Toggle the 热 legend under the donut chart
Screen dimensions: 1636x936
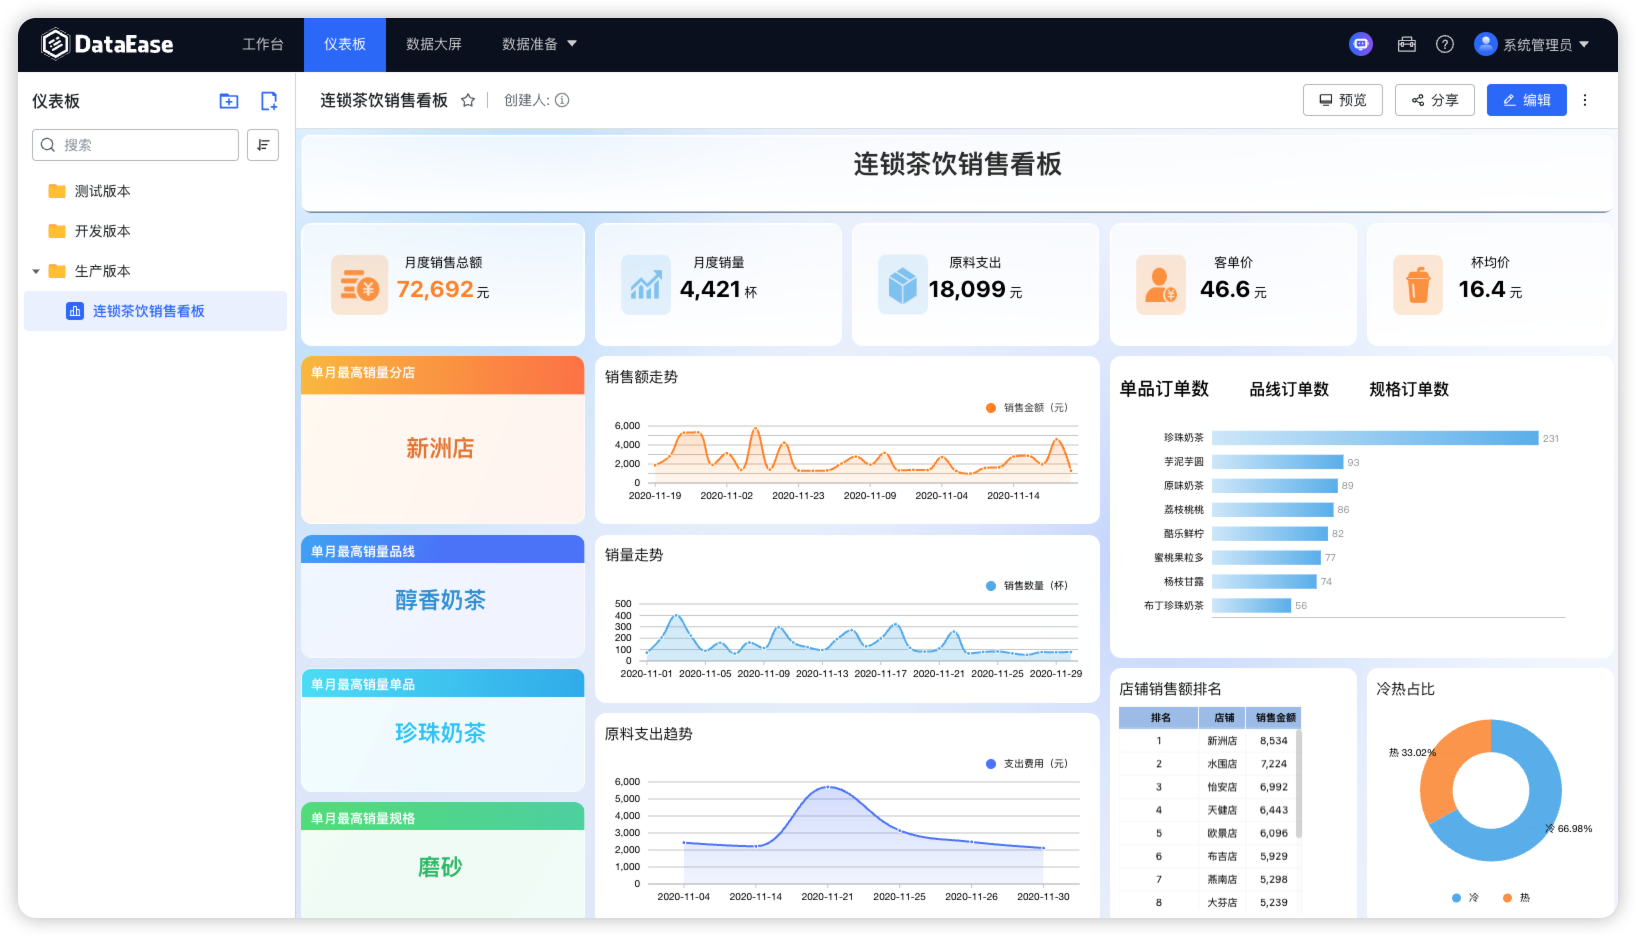(1516, 897)
